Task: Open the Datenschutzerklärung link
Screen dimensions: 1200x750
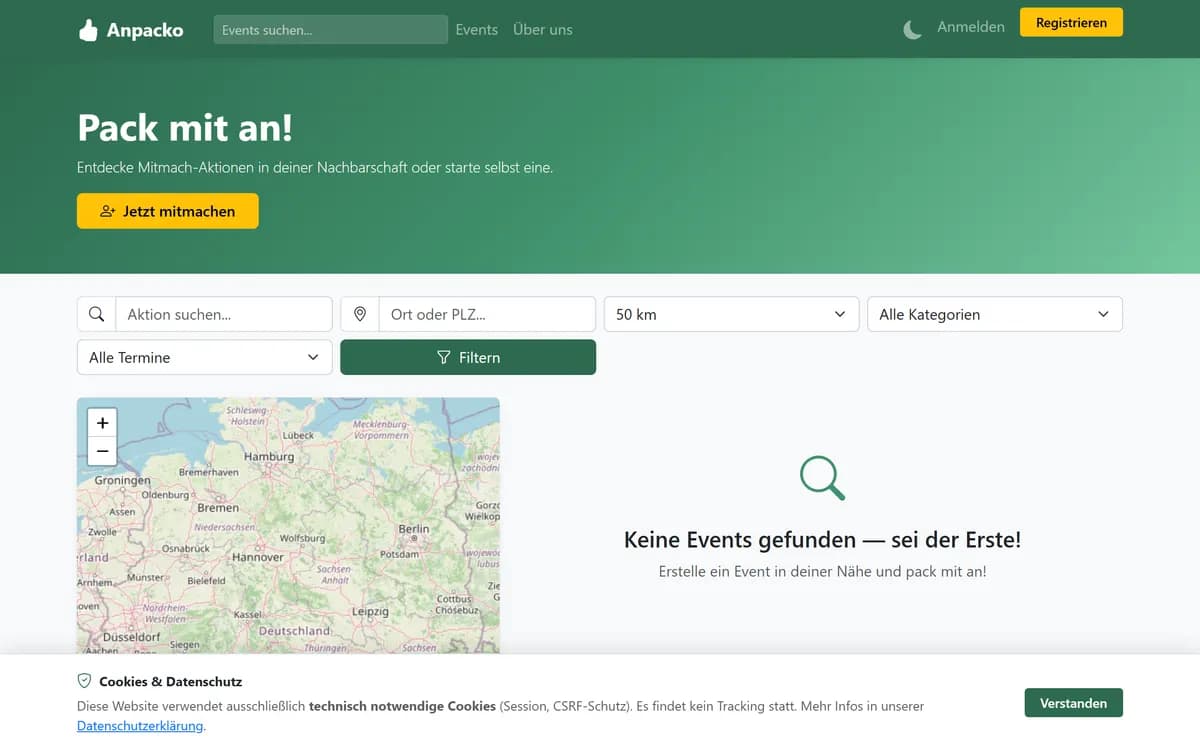Action: (140, 726)
